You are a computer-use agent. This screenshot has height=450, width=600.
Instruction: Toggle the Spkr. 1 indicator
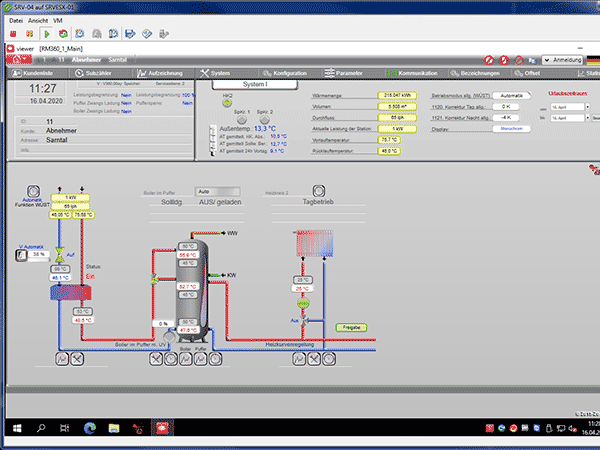pos(242,119)
